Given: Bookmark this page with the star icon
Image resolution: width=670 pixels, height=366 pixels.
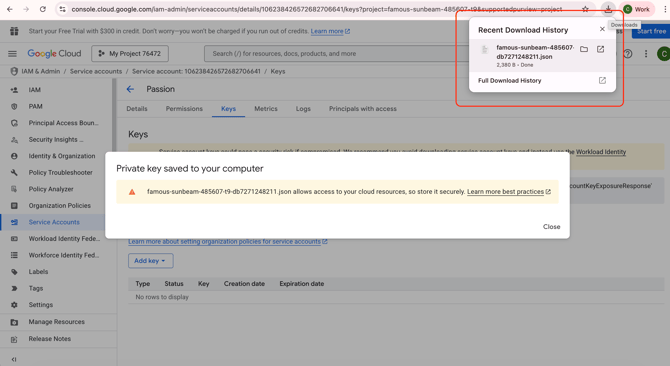Looking at the screenshot, I should (x=585, y=9).
